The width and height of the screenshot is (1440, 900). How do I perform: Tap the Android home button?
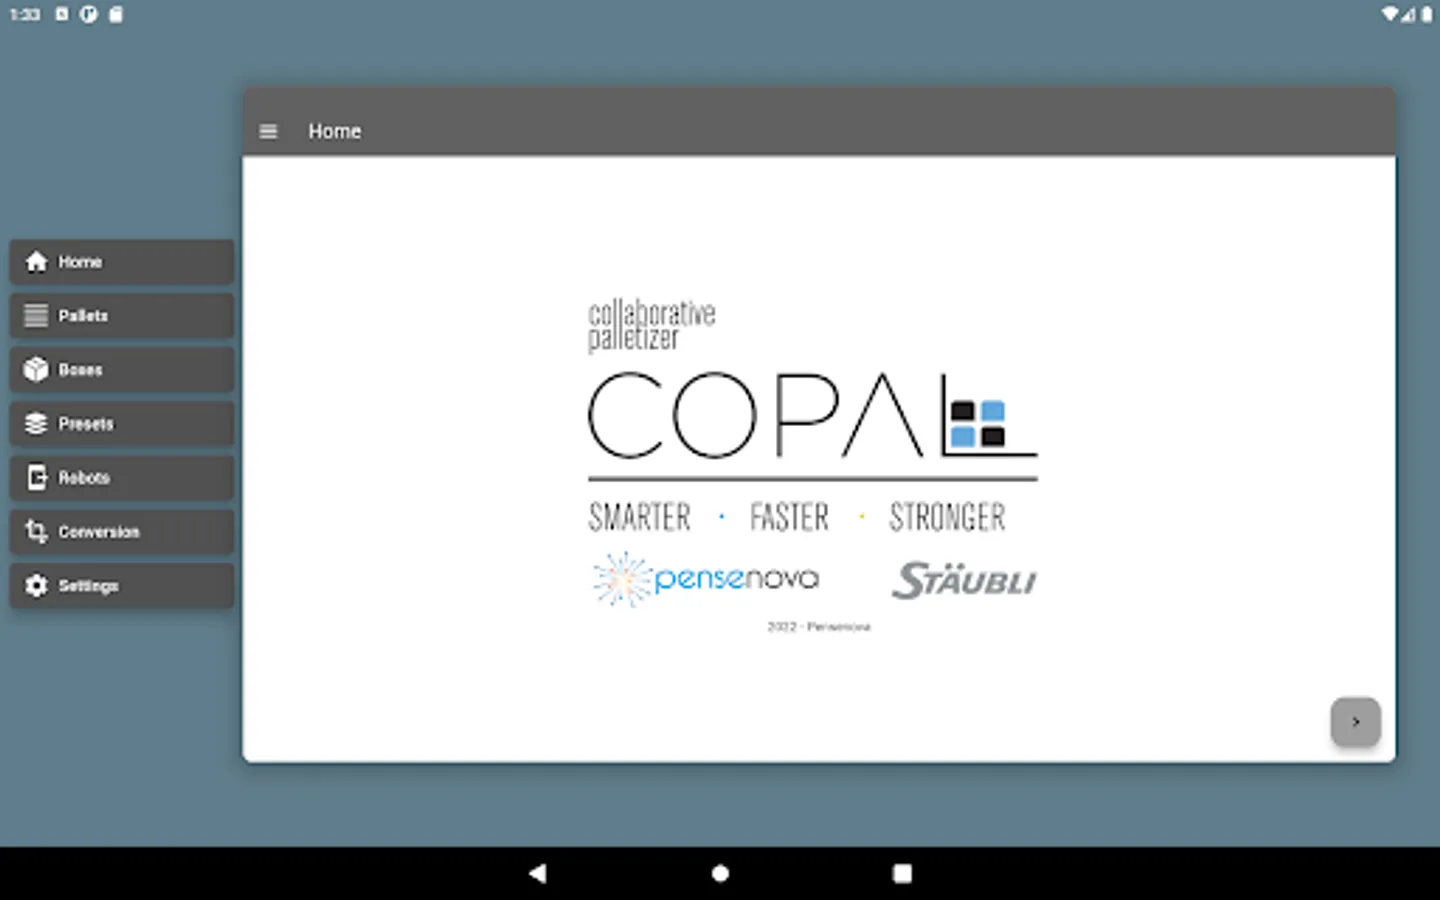720,873
